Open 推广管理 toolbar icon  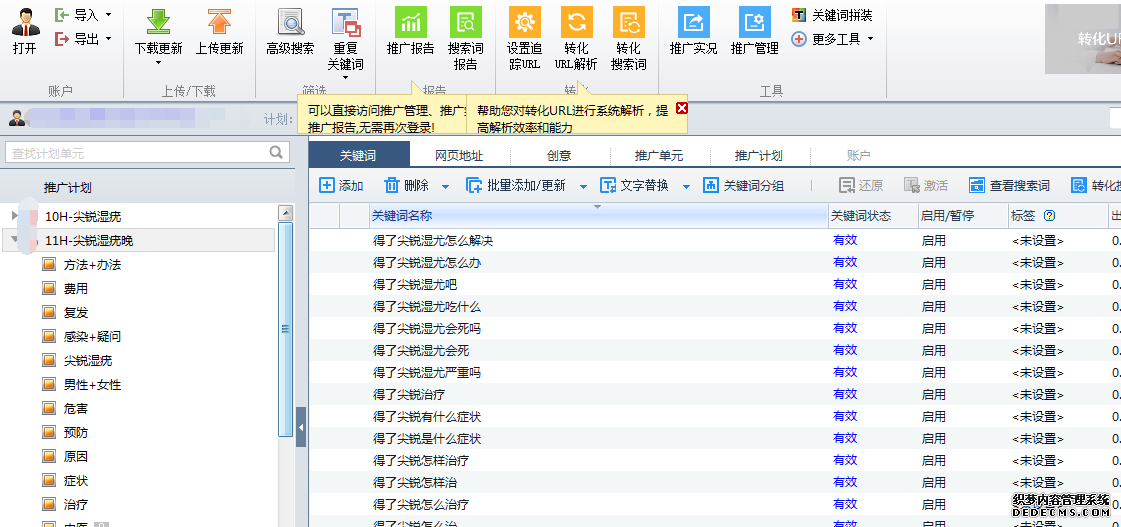[754, 23]
